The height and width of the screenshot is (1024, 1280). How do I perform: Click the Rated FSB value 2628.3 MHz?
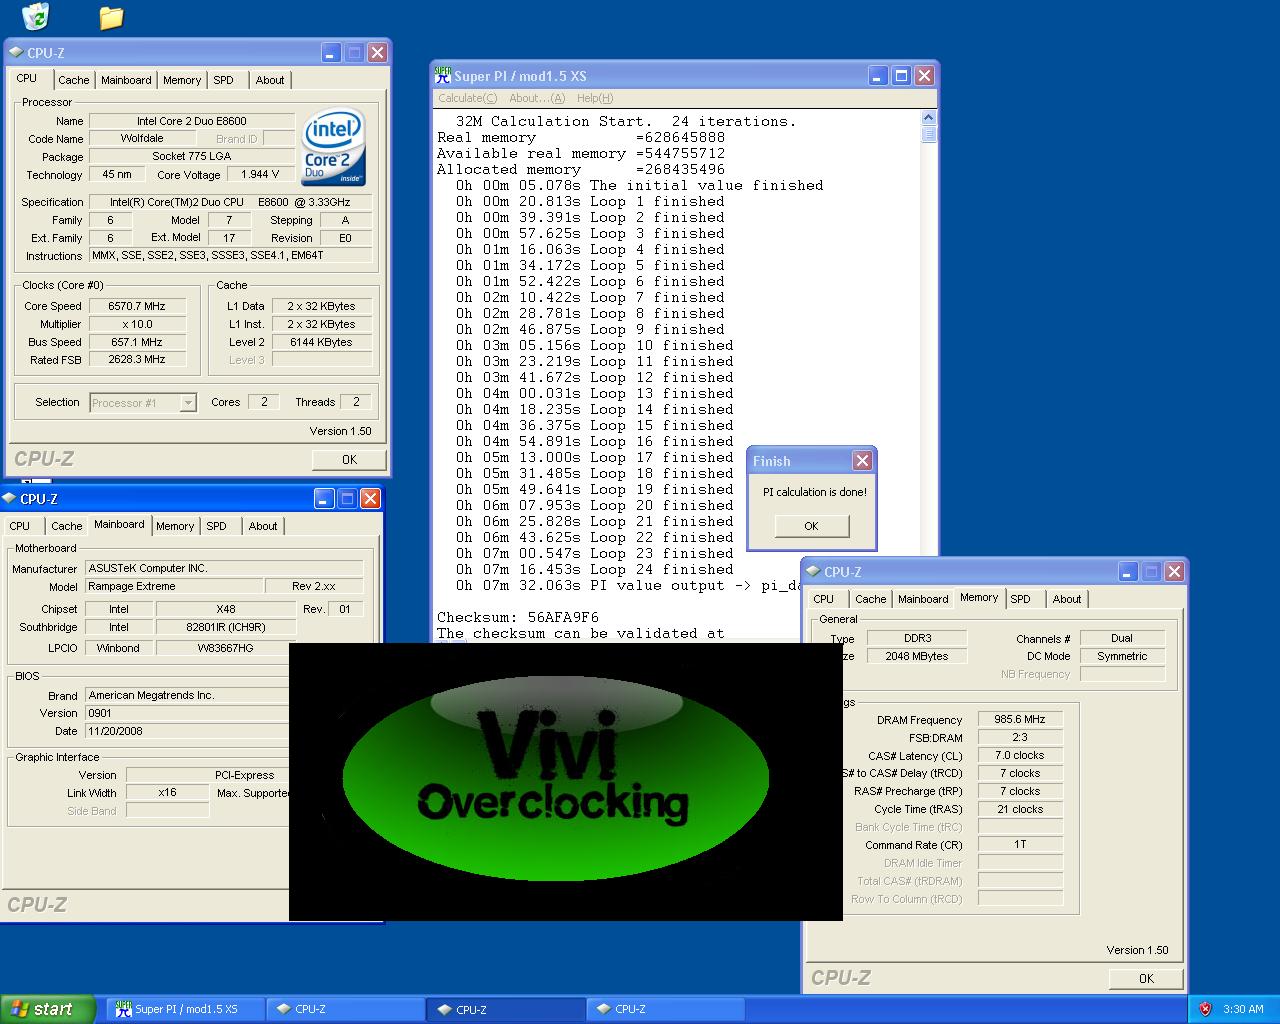(137, 360)
